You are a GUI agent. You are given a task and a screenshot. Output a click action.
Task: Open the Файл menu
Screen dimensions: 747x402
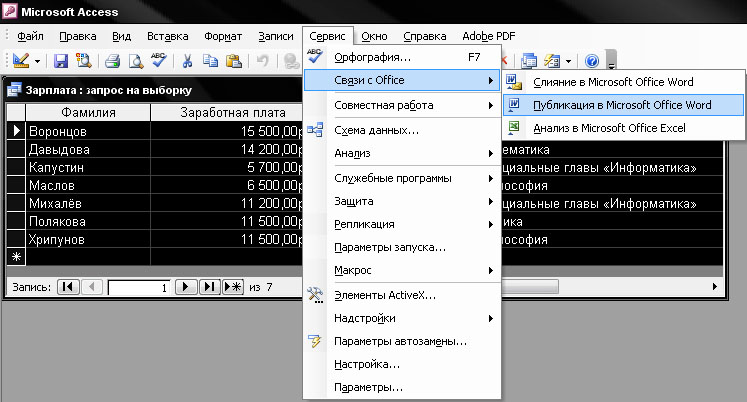(x=30, y=36)
